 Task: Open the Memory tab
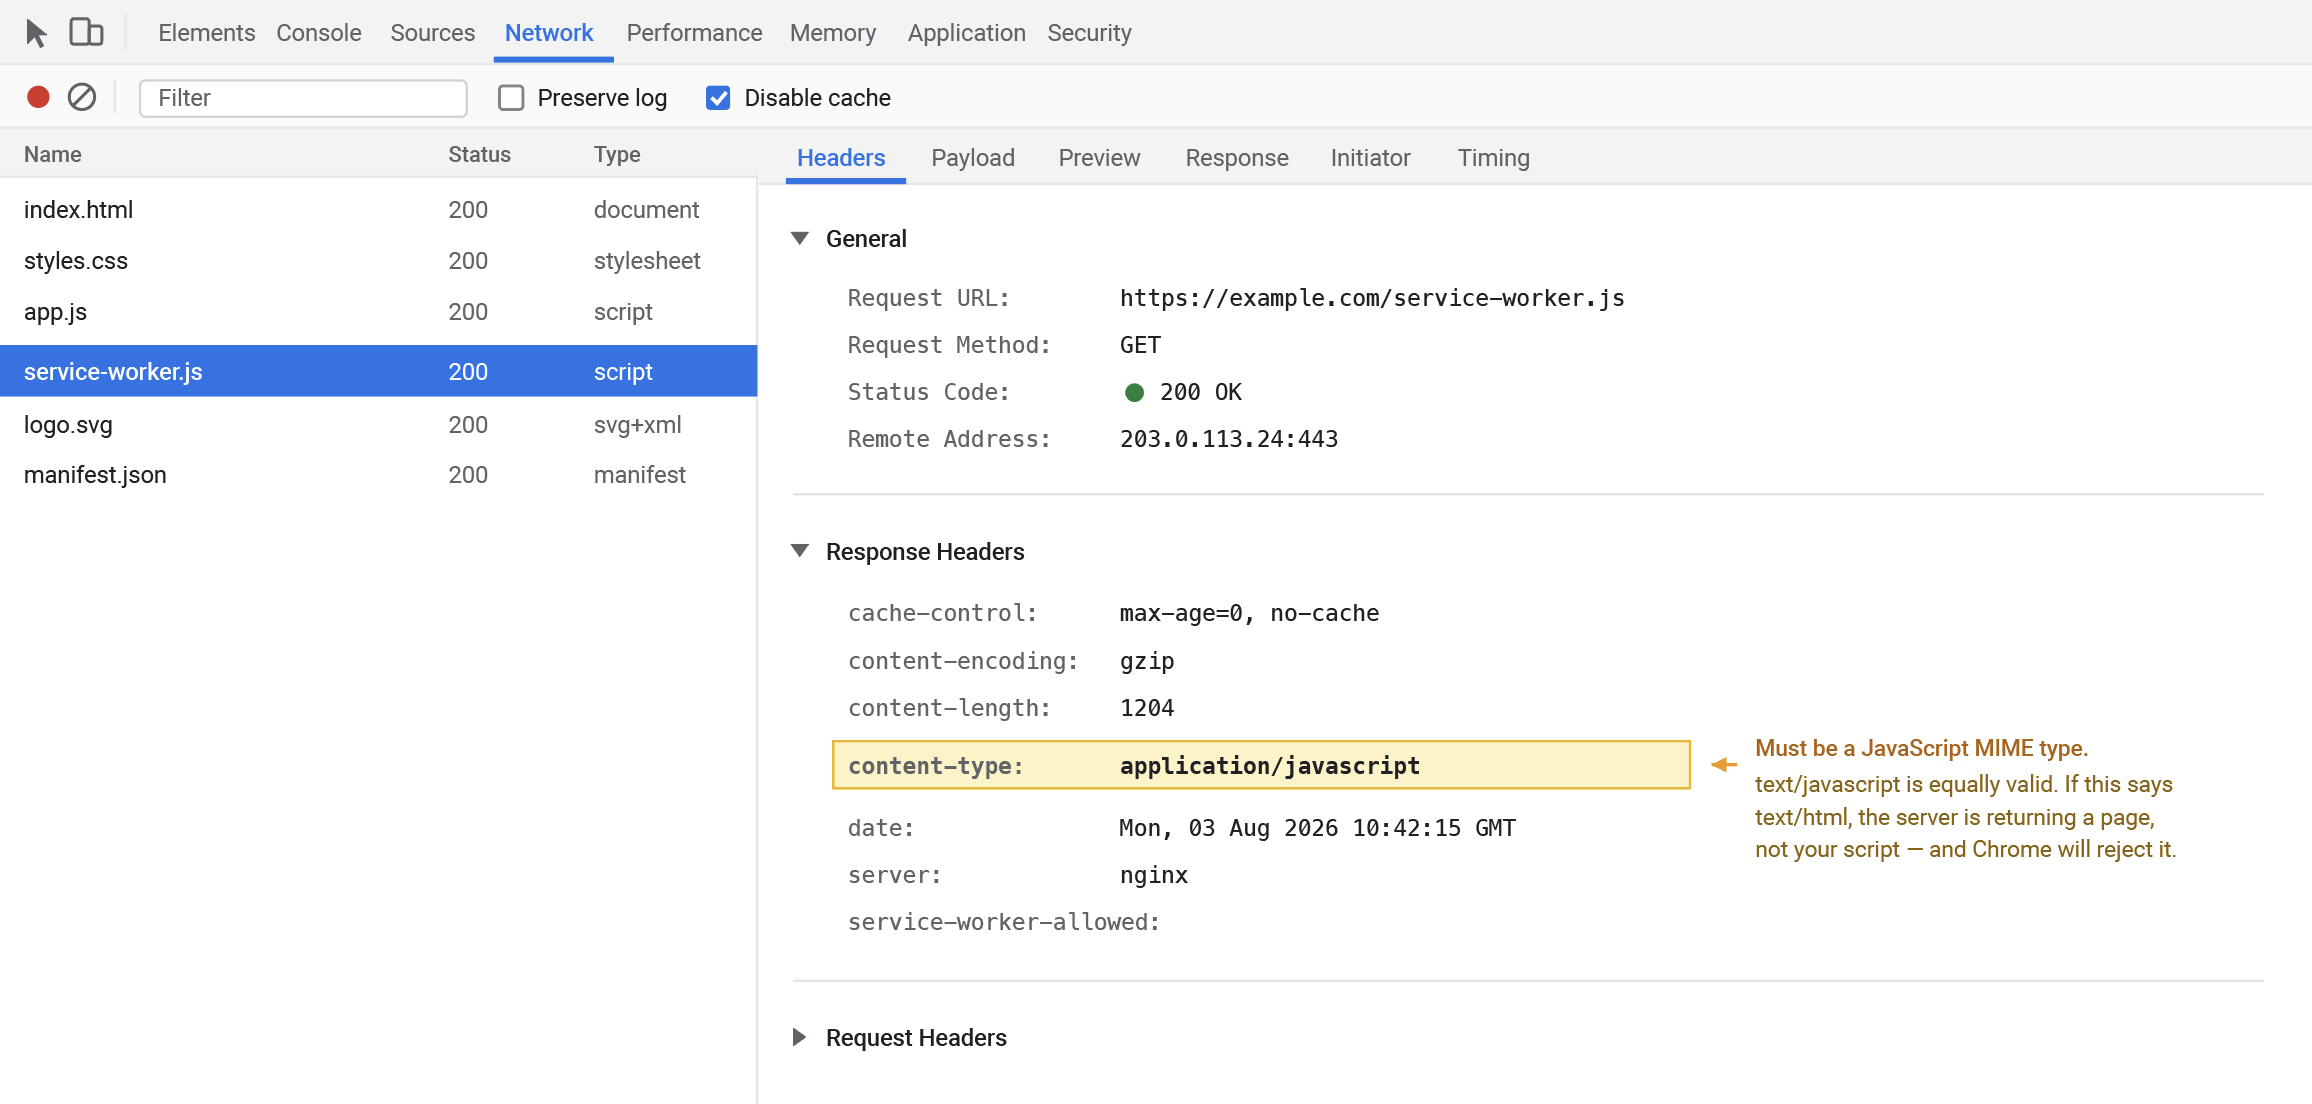[833, 33]
